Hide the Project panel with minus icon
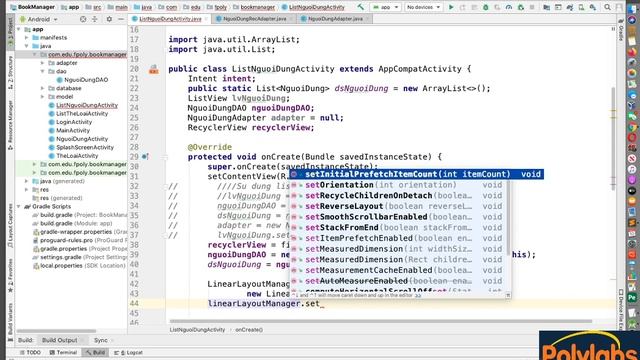 pos(121,19)
